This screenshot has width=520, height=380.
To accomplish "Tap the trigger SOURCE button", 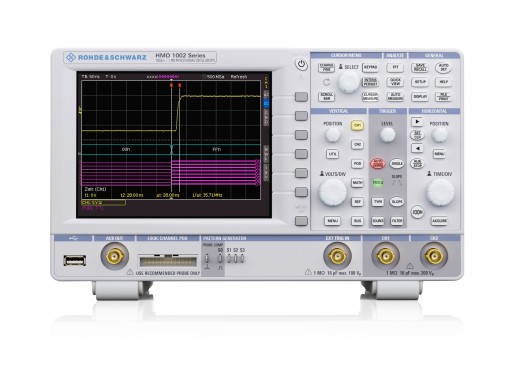I will pos(378,221).
